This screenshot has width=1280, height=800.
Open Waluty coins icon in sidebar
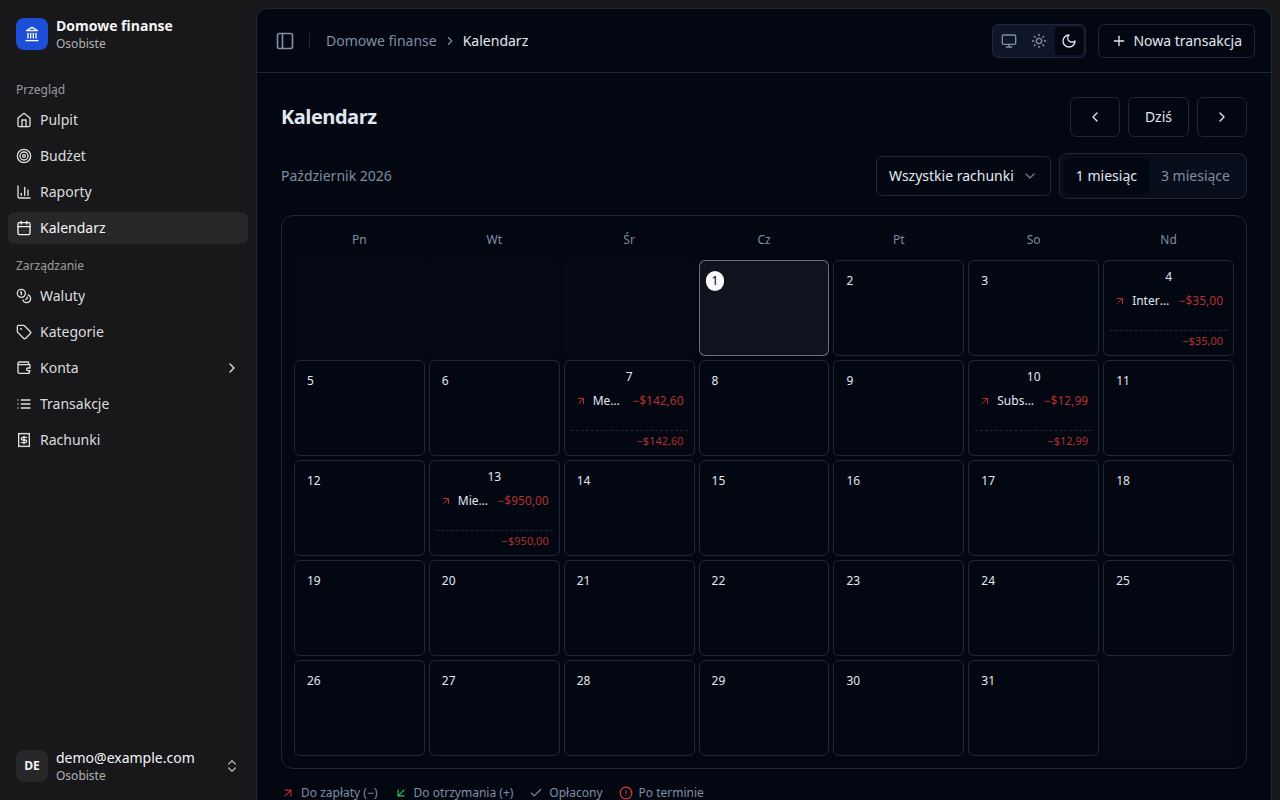coord(25,296)
